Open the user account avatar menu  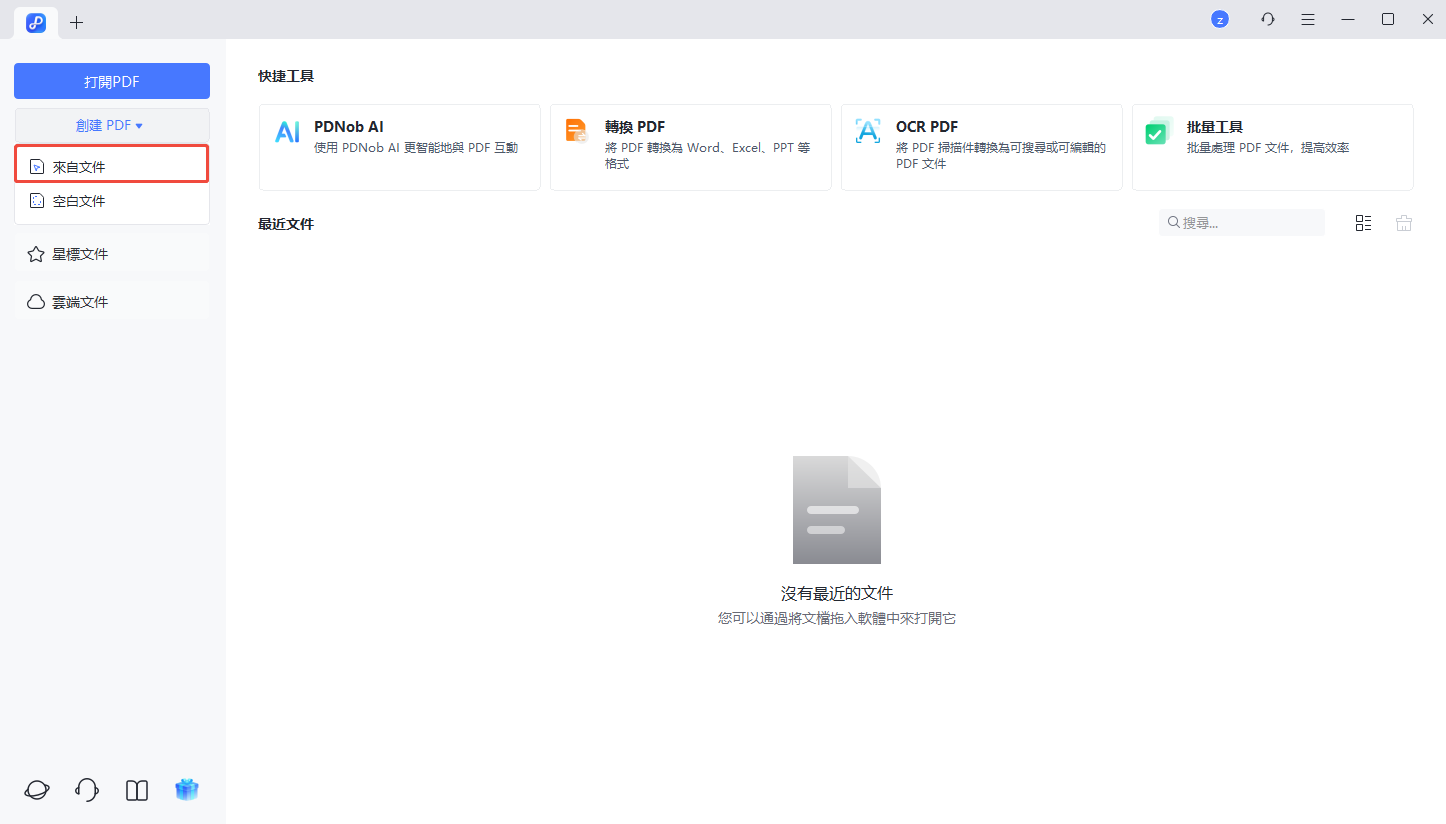click(1220, 19)
